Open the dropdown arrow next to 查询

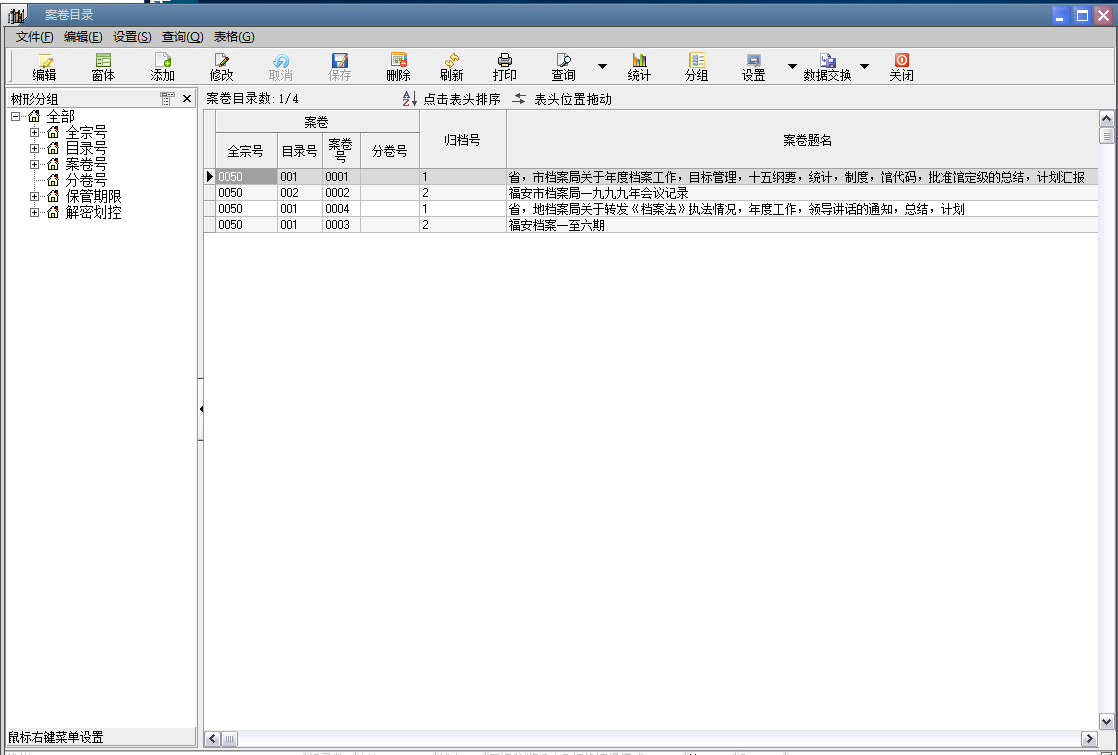tap(602, 67)
